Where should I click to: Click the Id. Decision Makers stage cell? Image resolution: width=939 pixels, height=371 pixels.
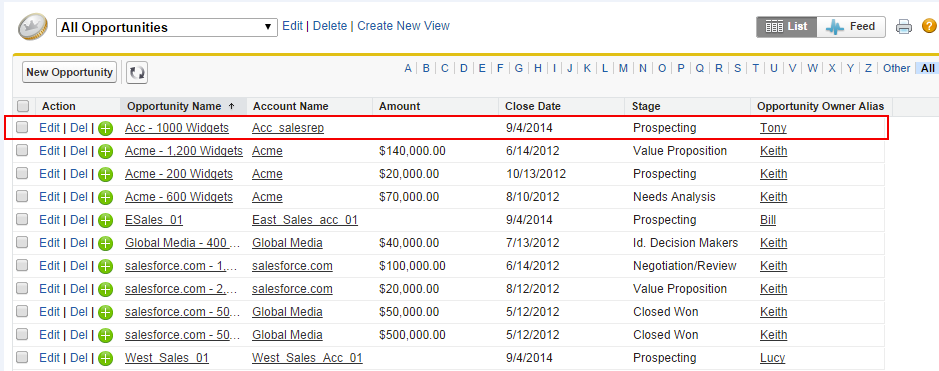pos(685,242)
